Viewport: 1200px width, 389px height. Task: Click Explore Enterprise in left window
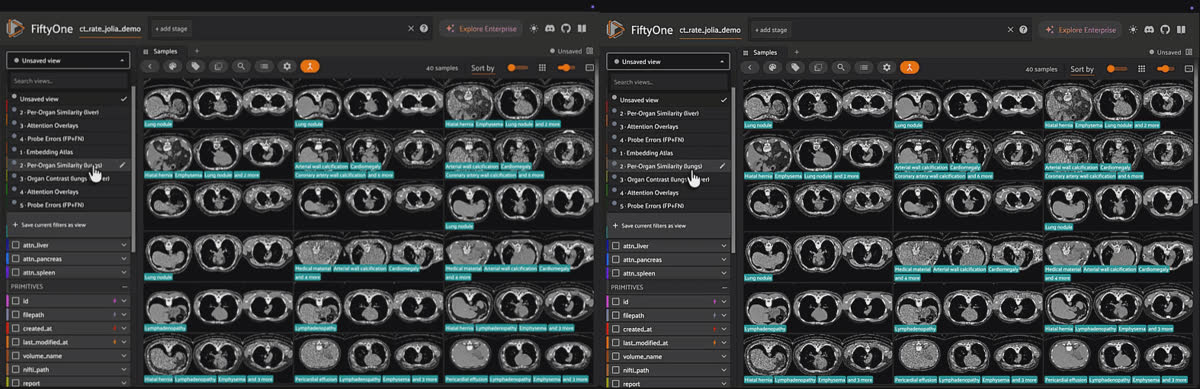click(x=482, y=29)
